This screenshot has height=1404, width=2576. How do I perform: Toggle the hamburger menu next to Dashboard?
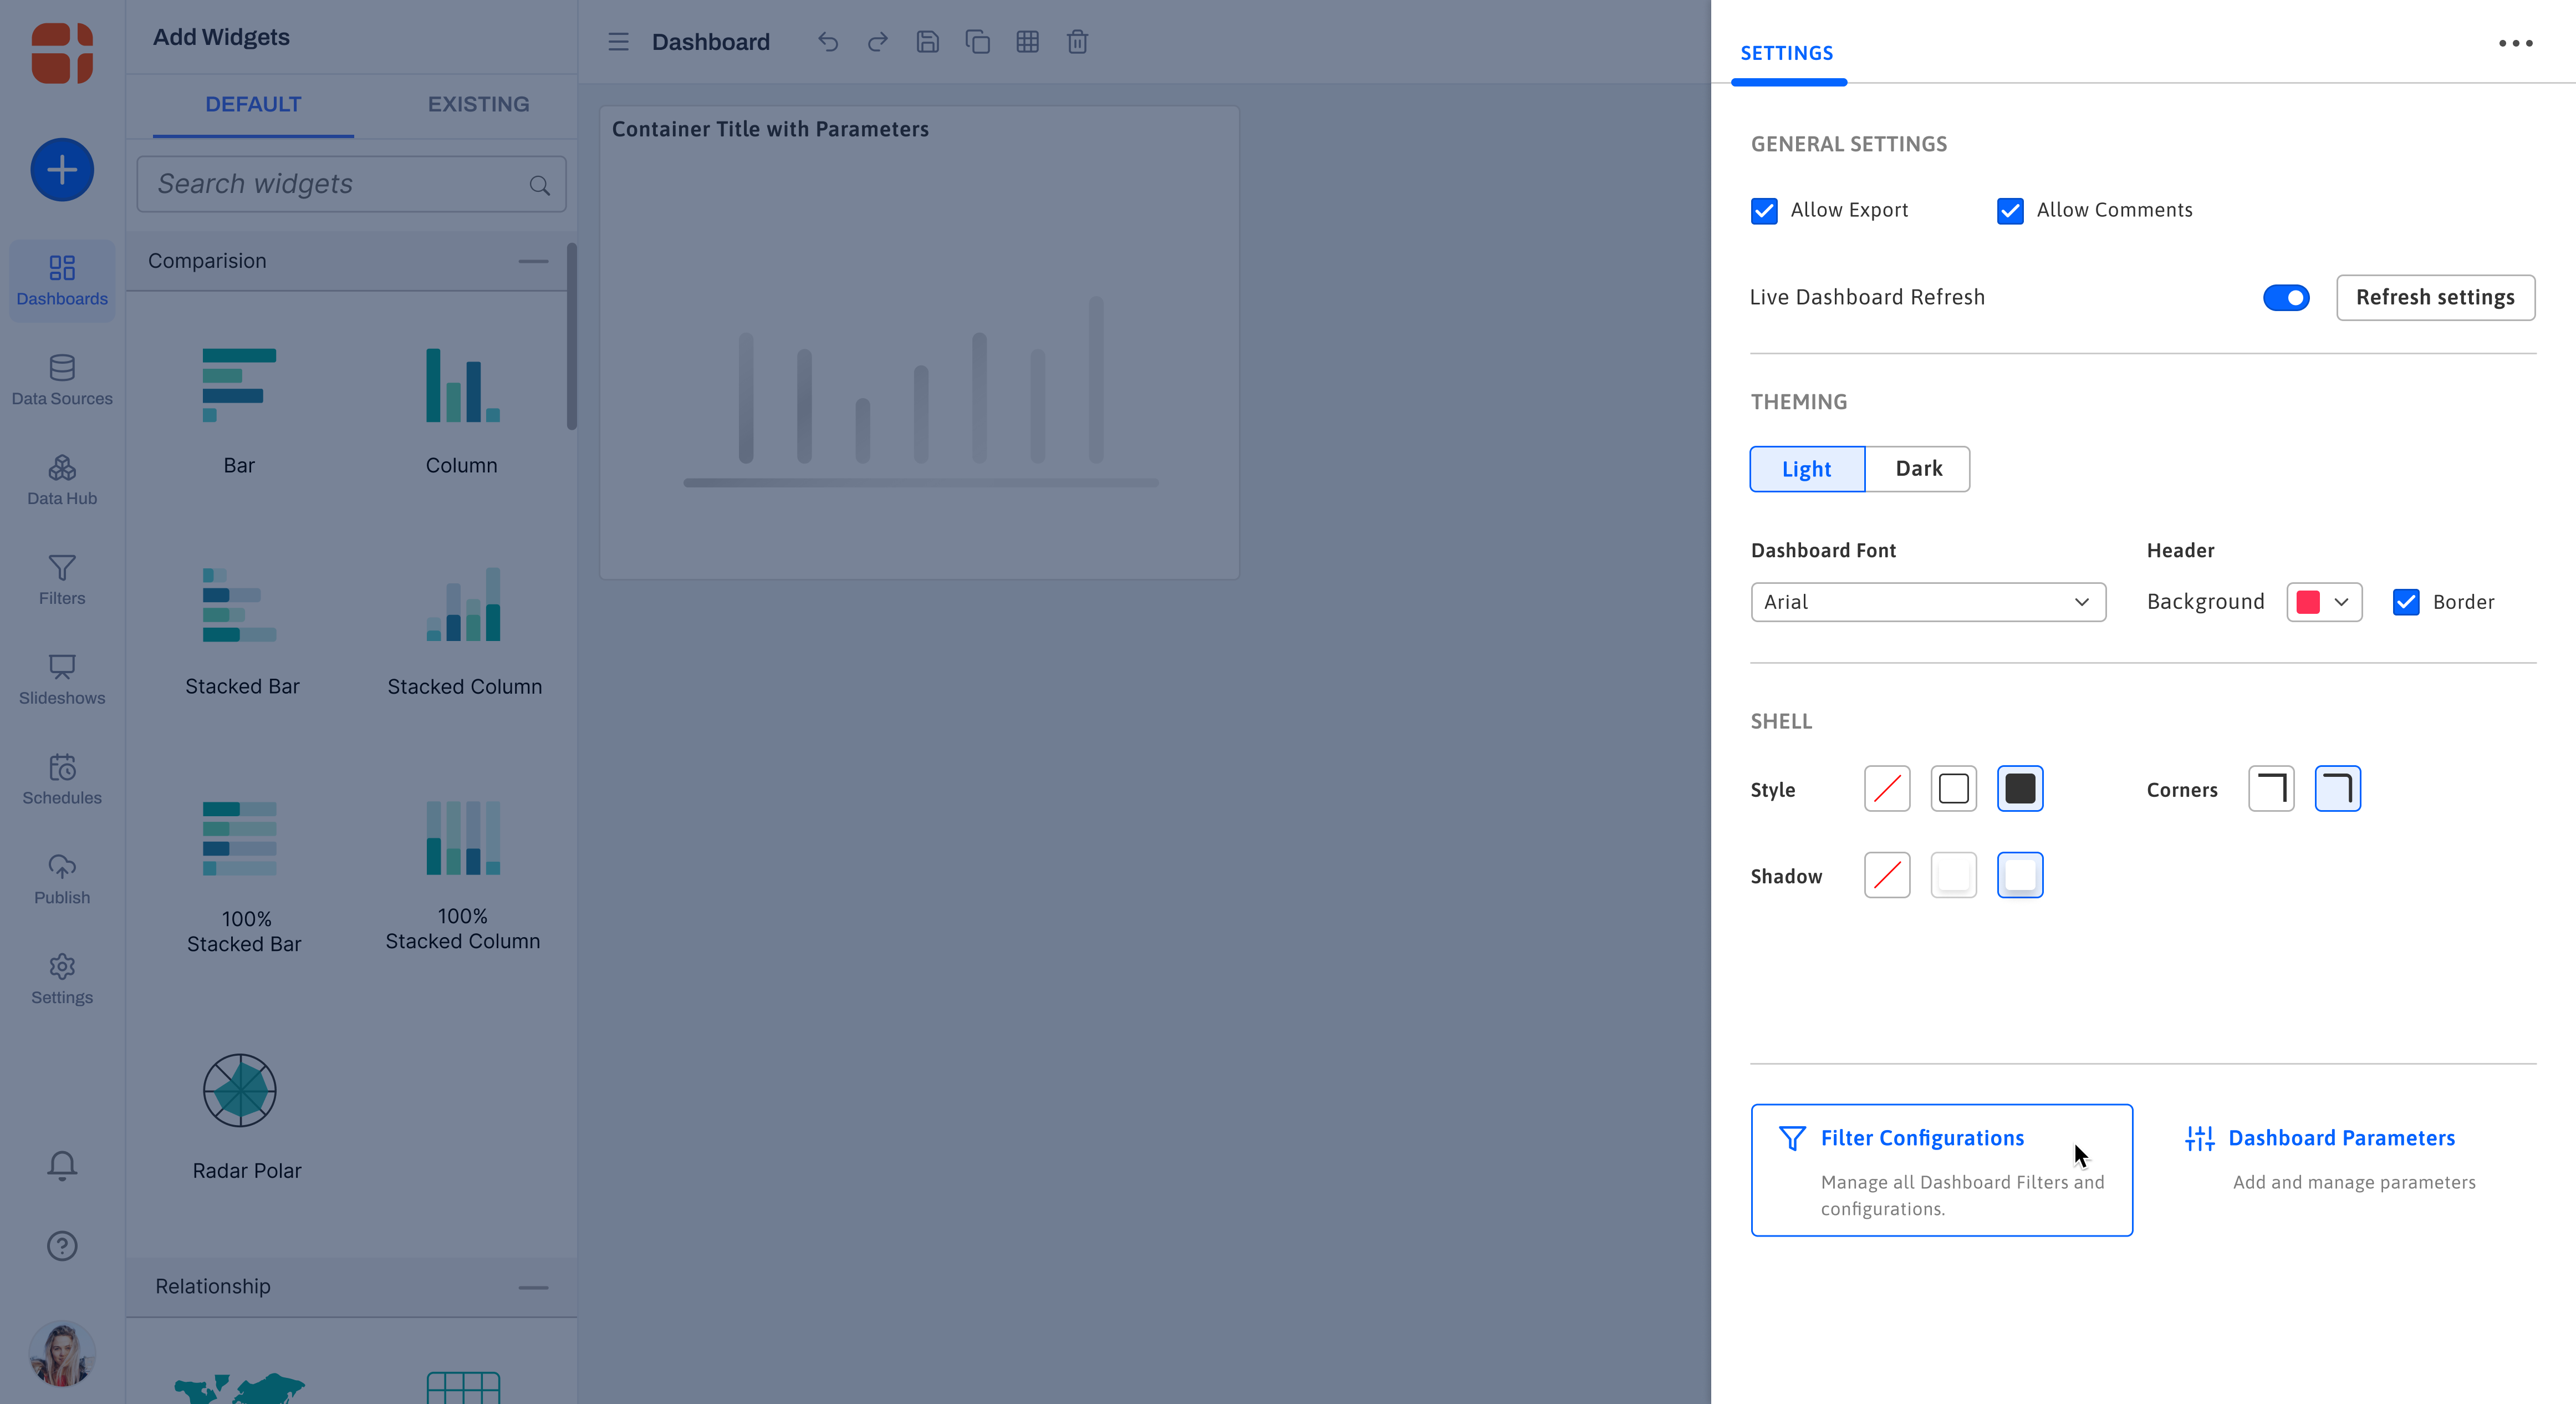619,42
